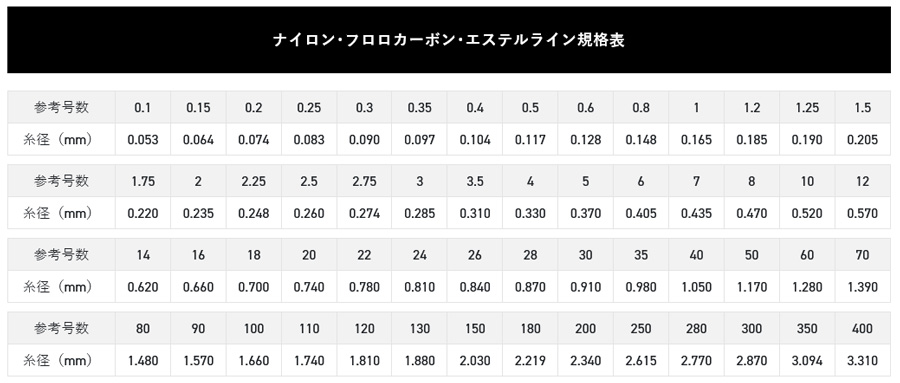
Task: Click reference number 400 cell
Action: [x=862, y=328]
